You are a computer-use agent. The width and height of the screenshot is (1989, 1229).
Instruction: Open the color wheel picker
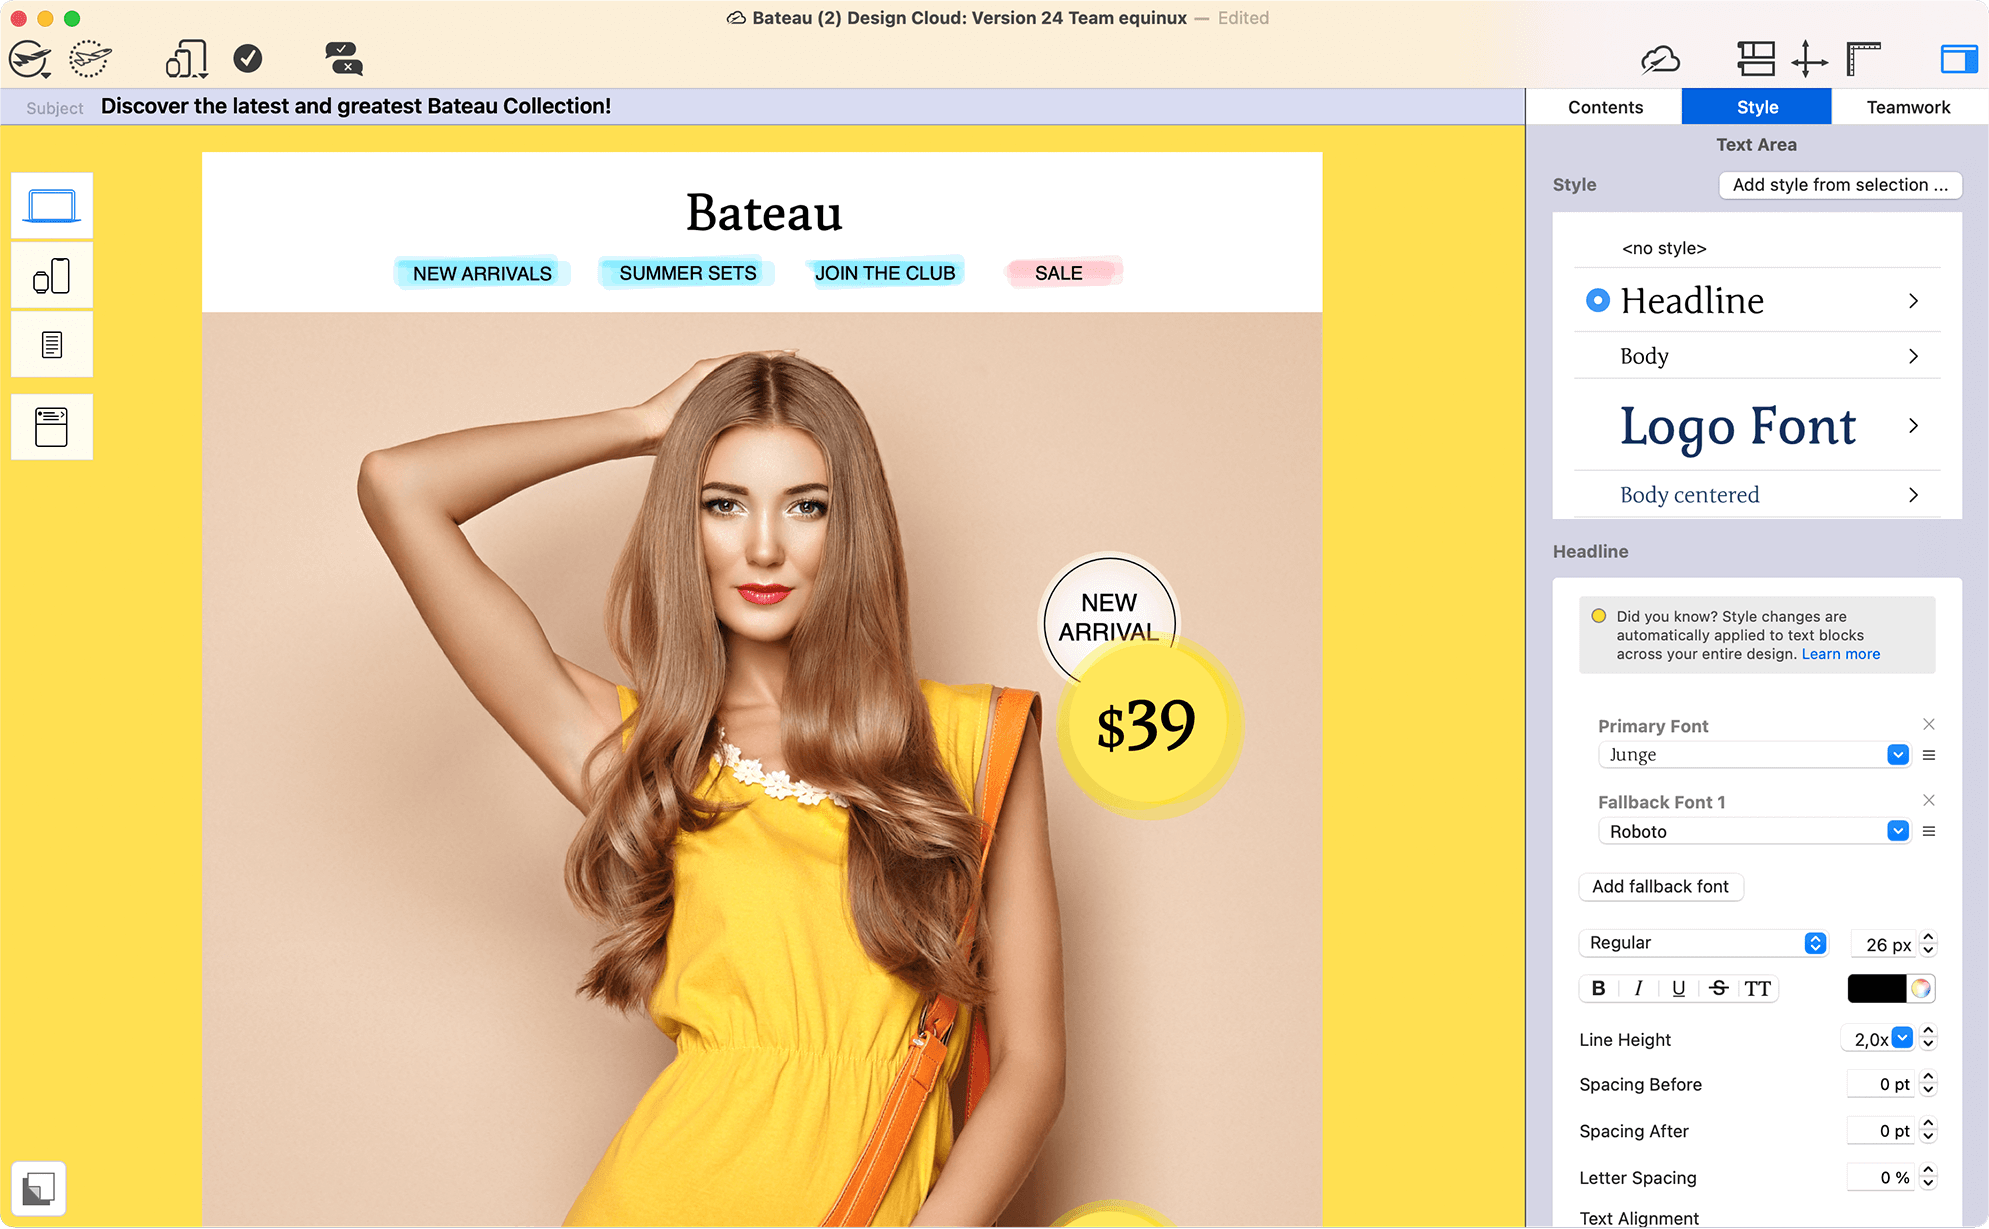(1921, 988)
